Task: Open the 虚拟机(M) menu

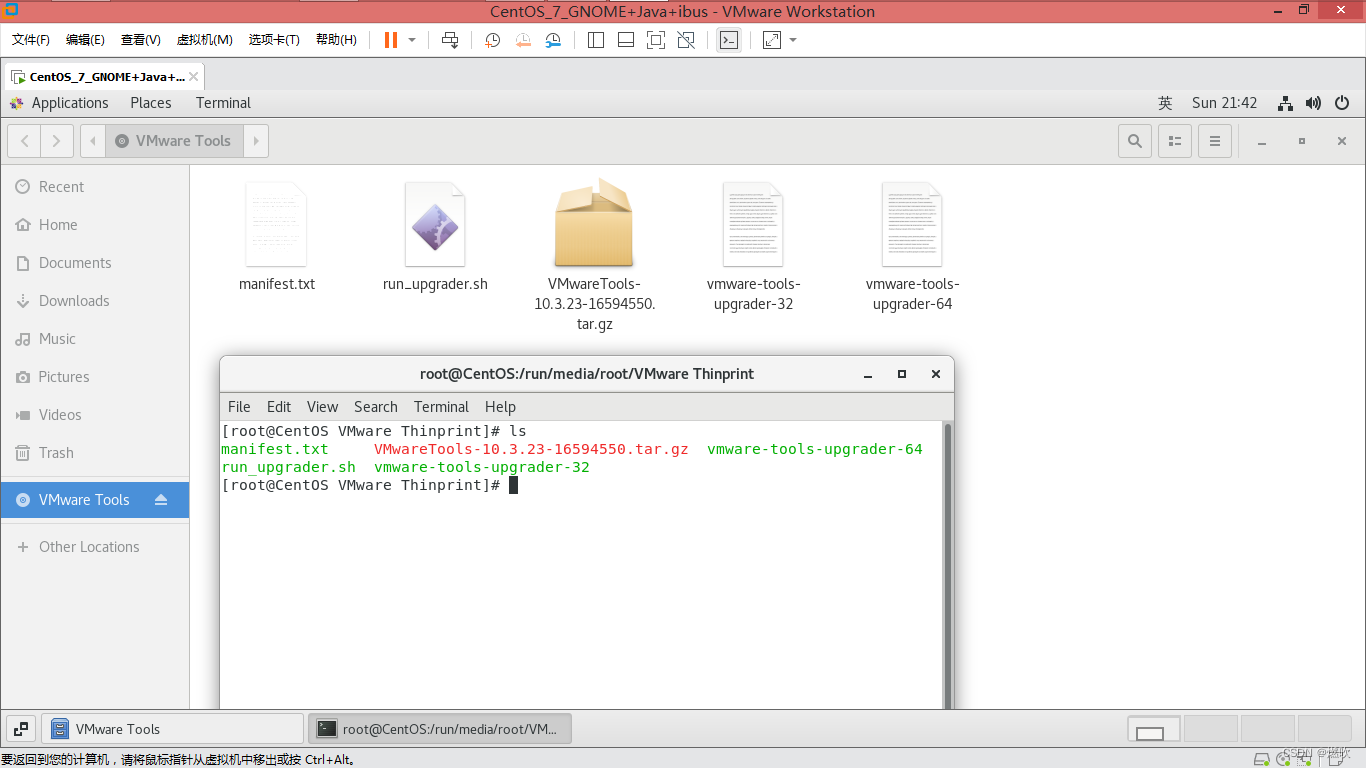Action: 205,40
